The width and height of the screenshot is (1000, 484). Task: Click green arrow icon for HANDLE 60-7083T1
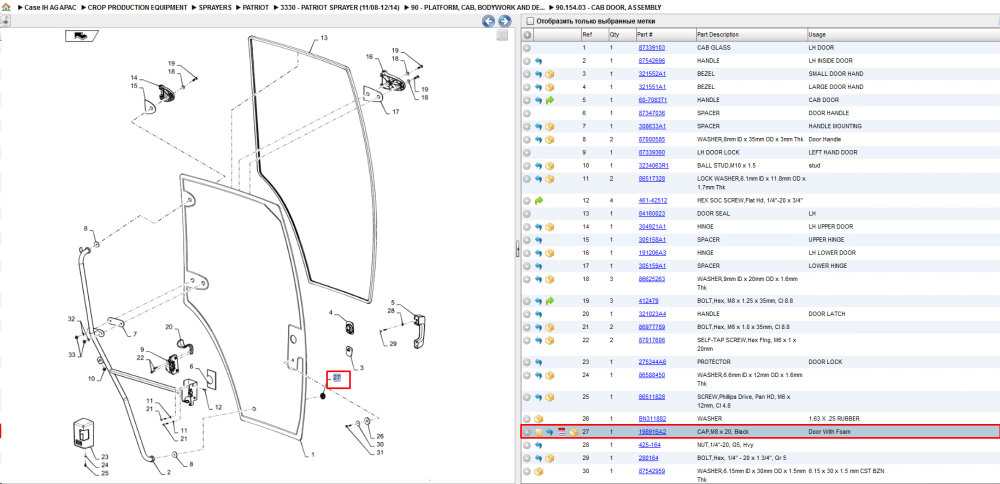pyautogui.click(x=550, y=101)
